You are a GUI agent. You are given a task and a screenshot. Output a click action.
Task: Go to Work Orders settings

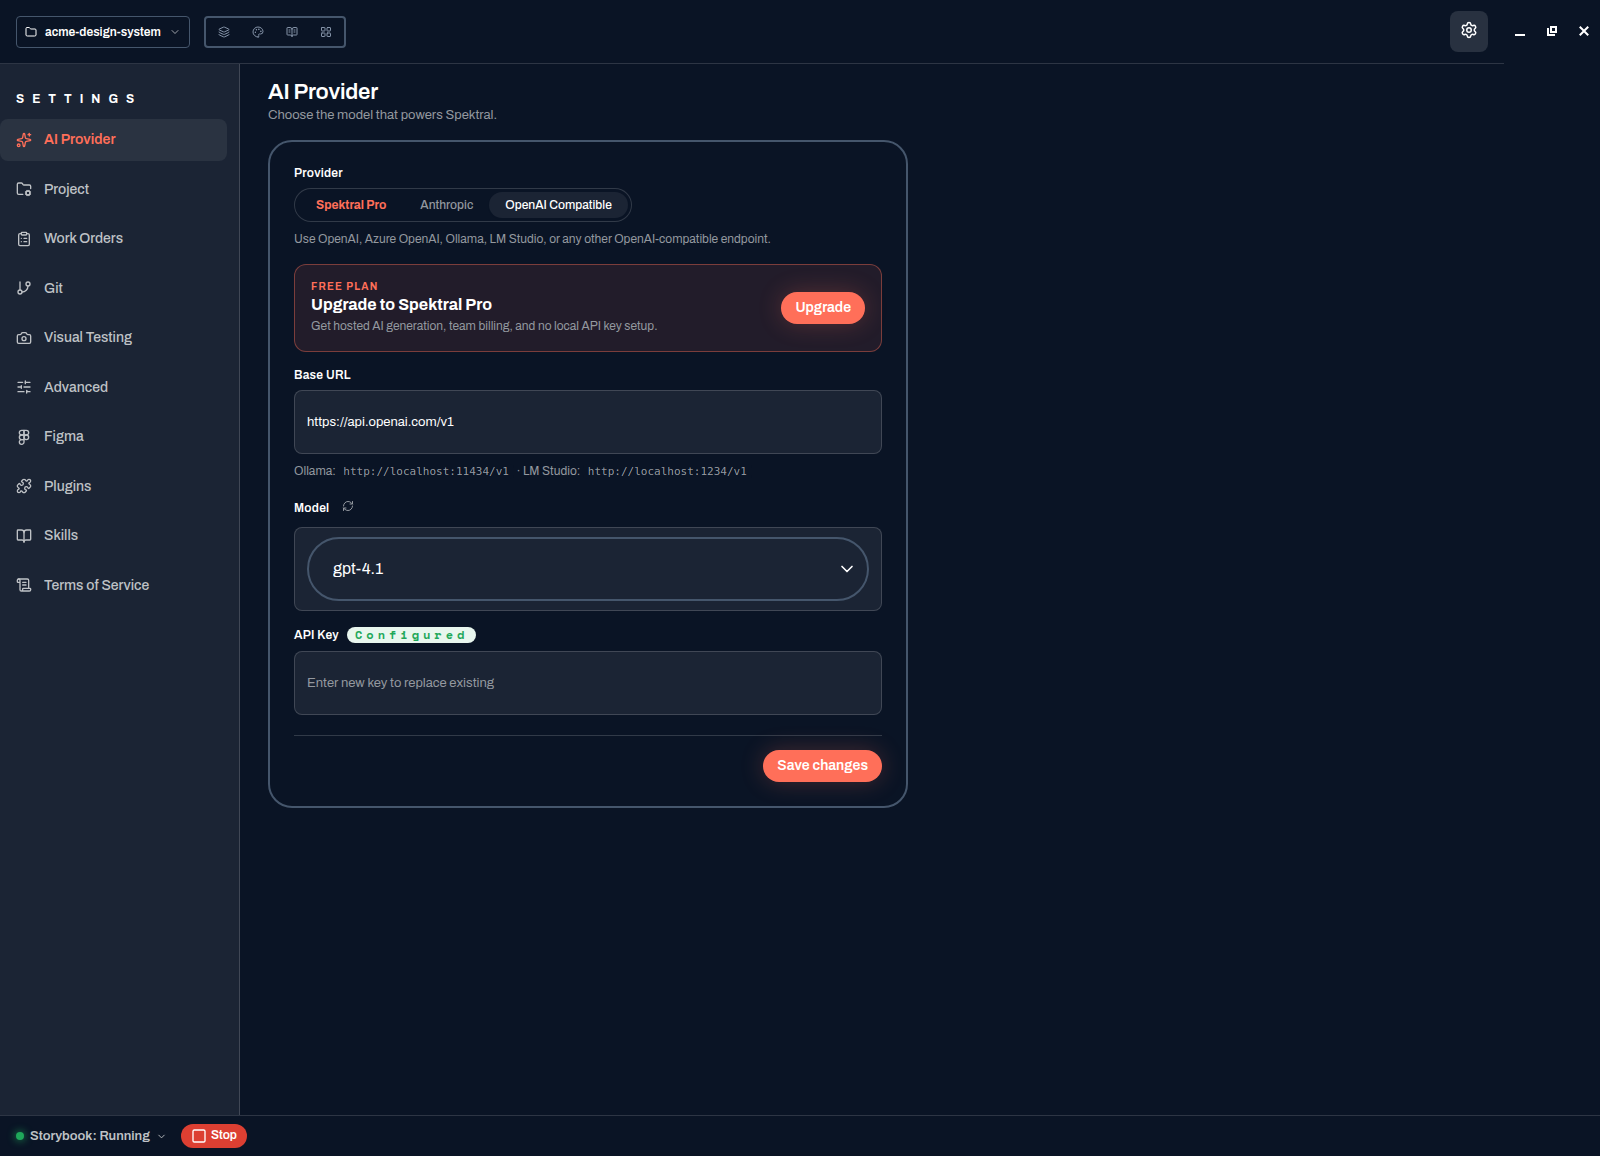click(x=114, y=239)
